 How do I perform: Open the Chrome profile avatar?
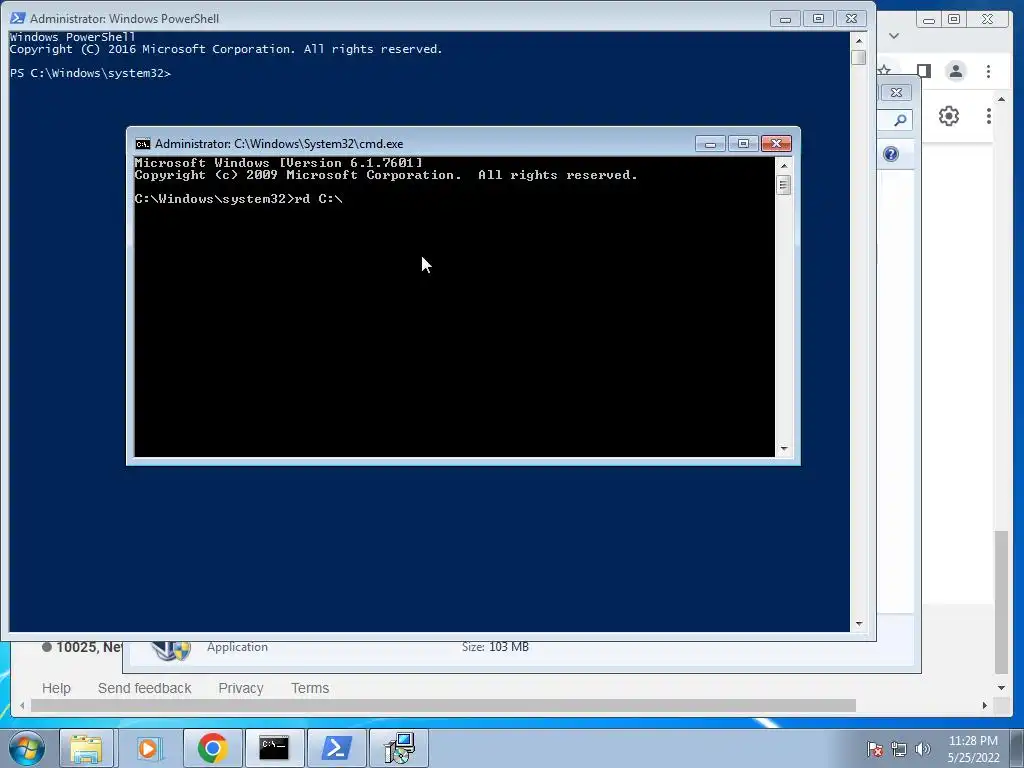tap(955, 71)
